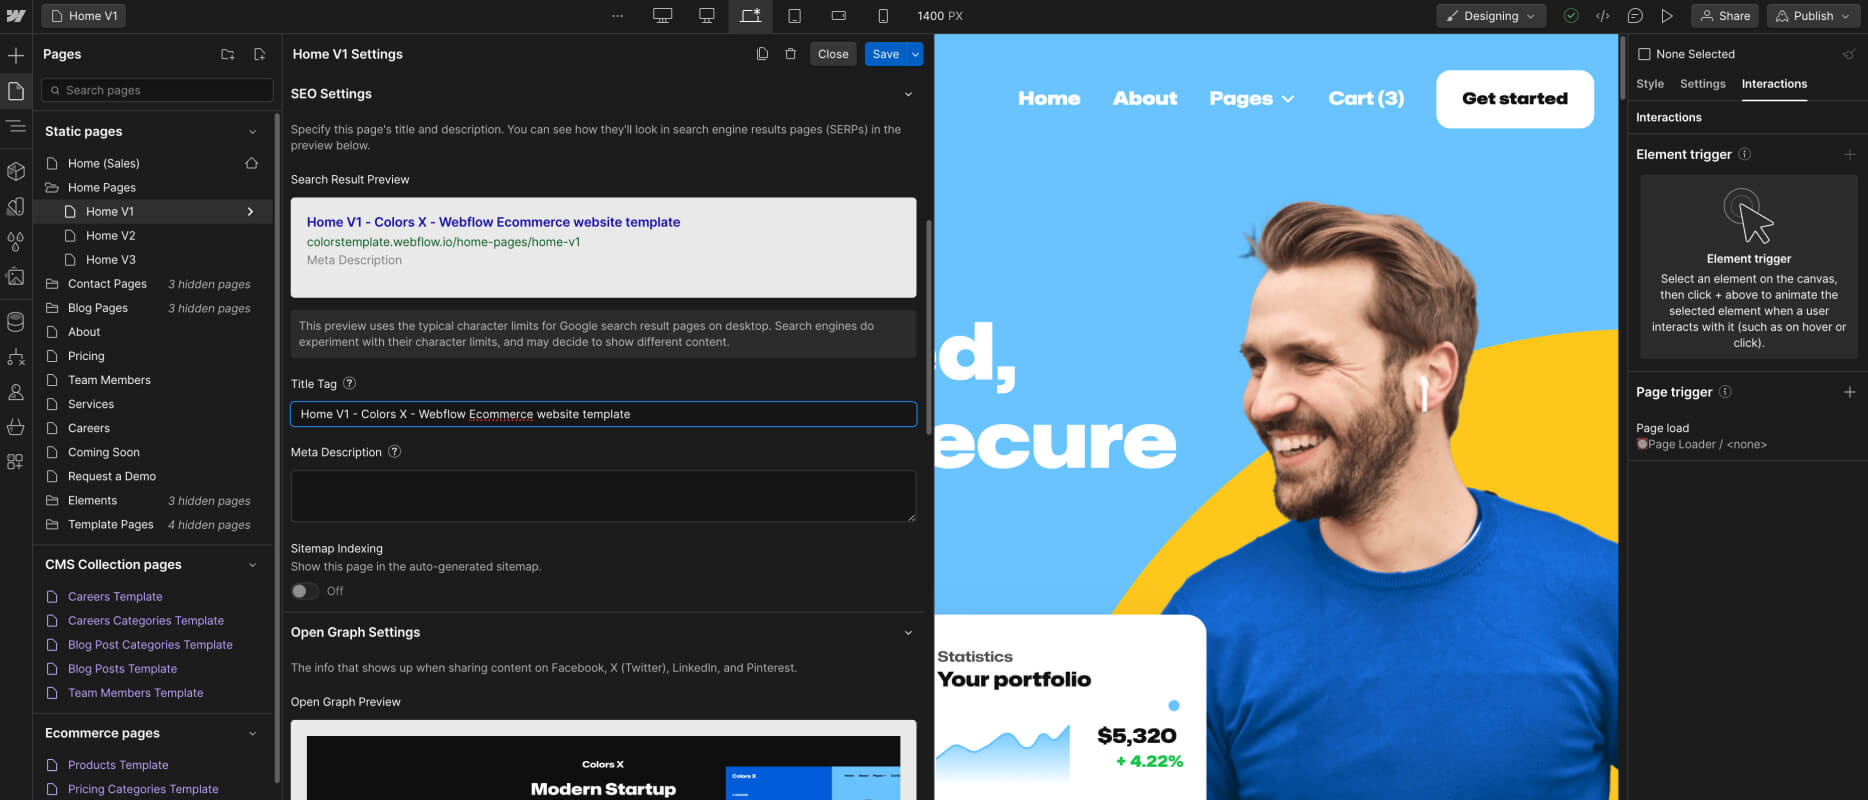1868x800 pixels.
Task: Select the base desktop breakpoint with star
Action: click(750, 16)
